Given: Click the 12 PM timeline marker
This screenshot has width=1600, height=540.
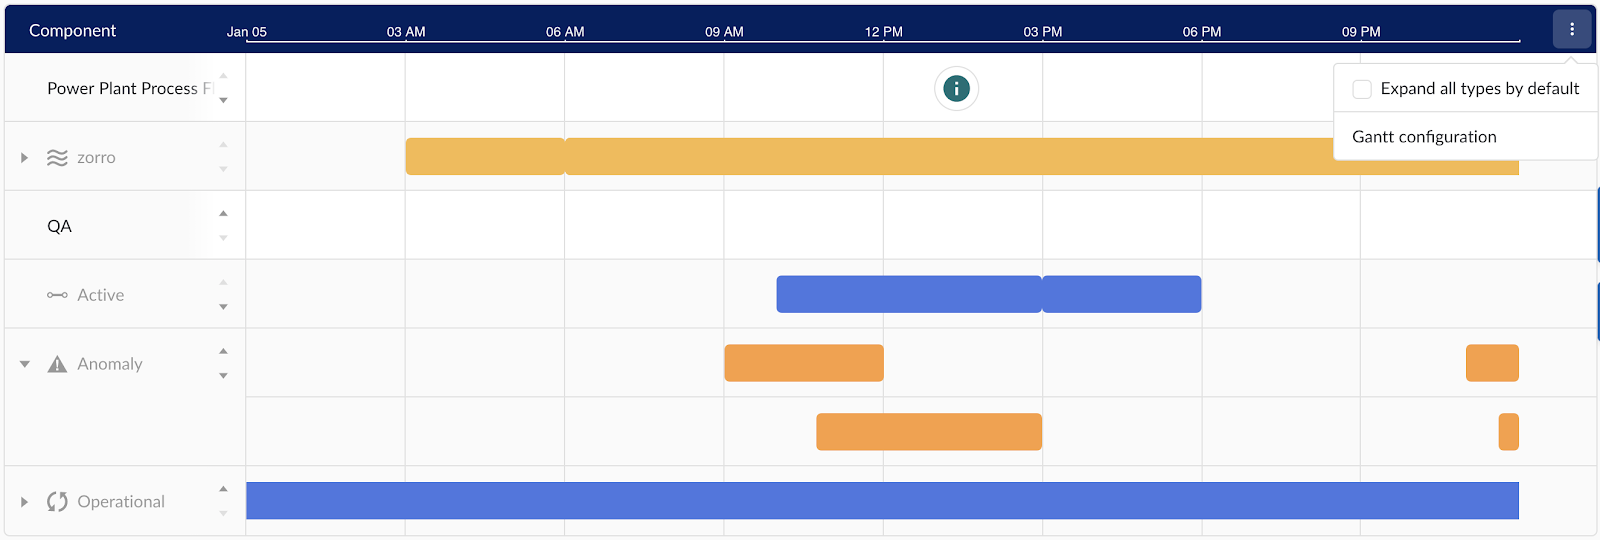Looking at the screenshot, I should pos(883,32).
